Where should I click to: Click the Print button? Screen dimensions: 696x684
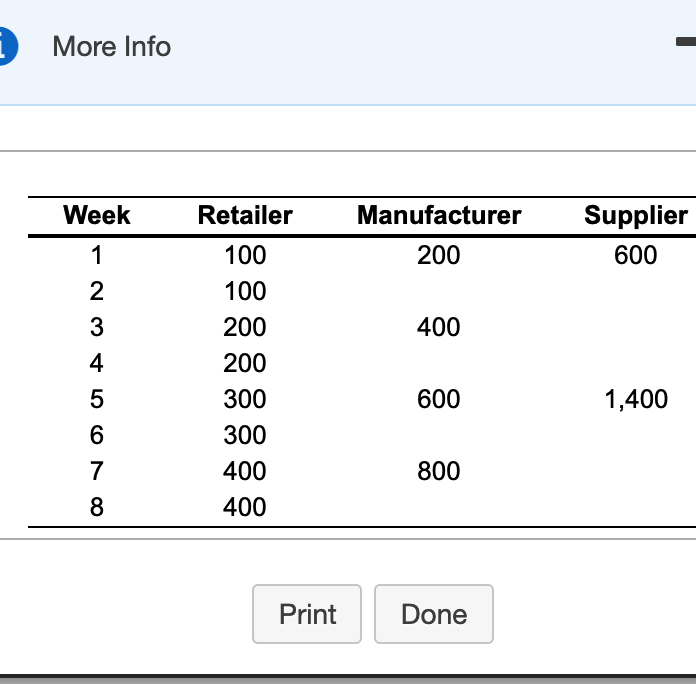[x=307, y=614]
